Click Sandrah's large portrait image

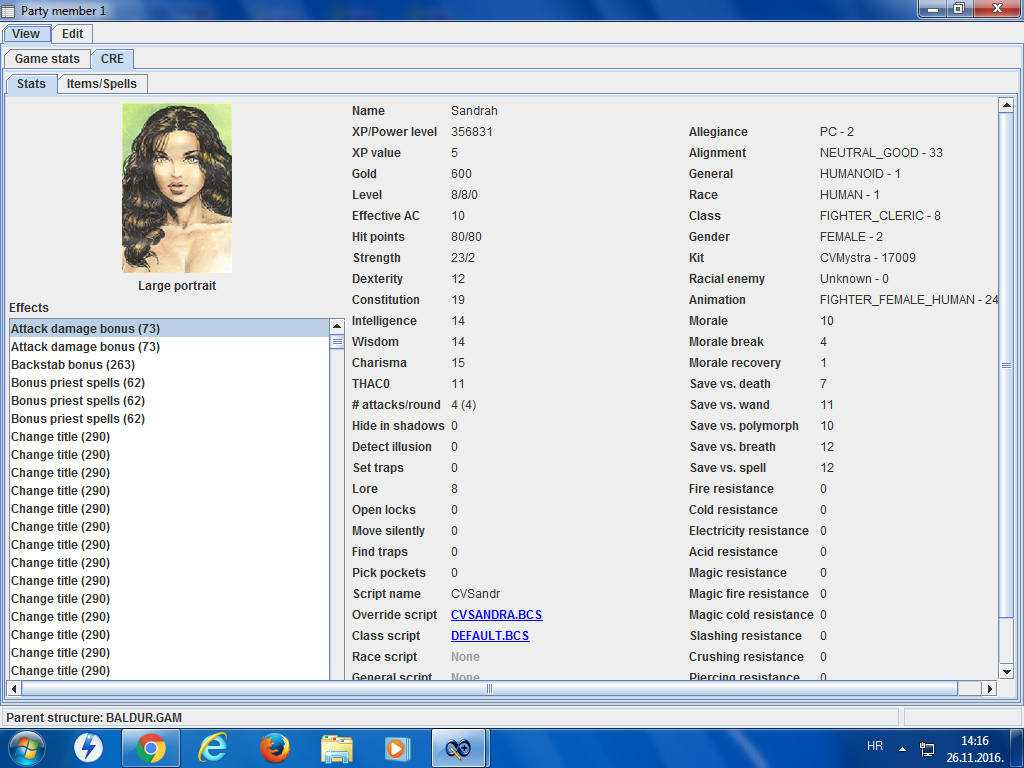[177, 188]
